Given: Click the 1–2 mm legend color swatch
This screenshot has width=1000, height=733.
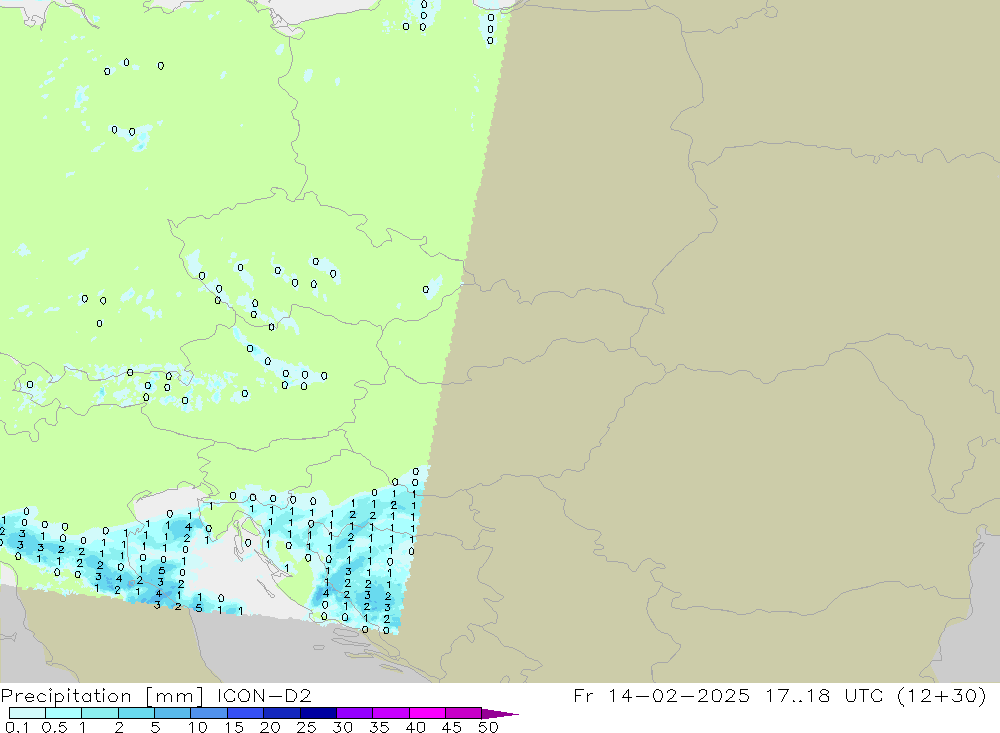Looking at the screenshot, I should point(99,713).
